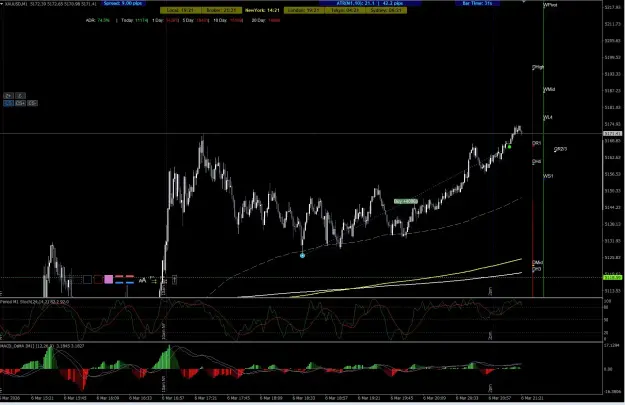
Task: Click the Bar Time countdown label
Action: 477,3
